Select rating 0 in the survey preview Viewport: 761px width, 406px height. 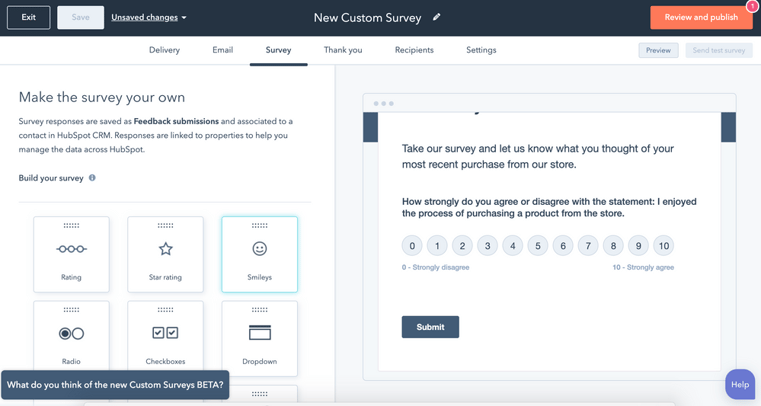click(x=412, y=246)
